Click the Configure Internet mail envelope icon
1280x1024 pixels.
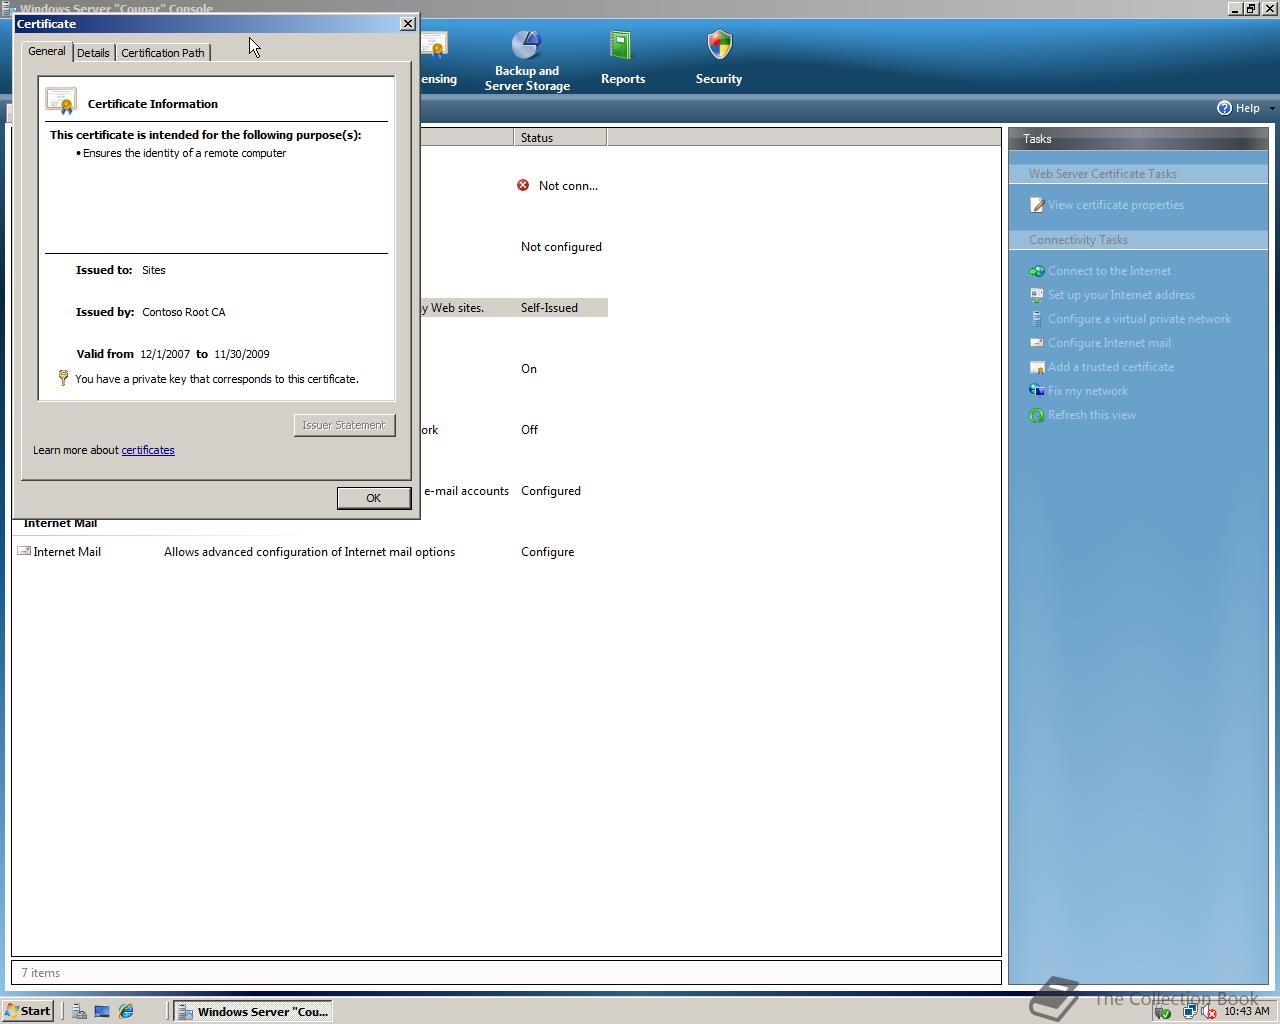pos(1037,343)
